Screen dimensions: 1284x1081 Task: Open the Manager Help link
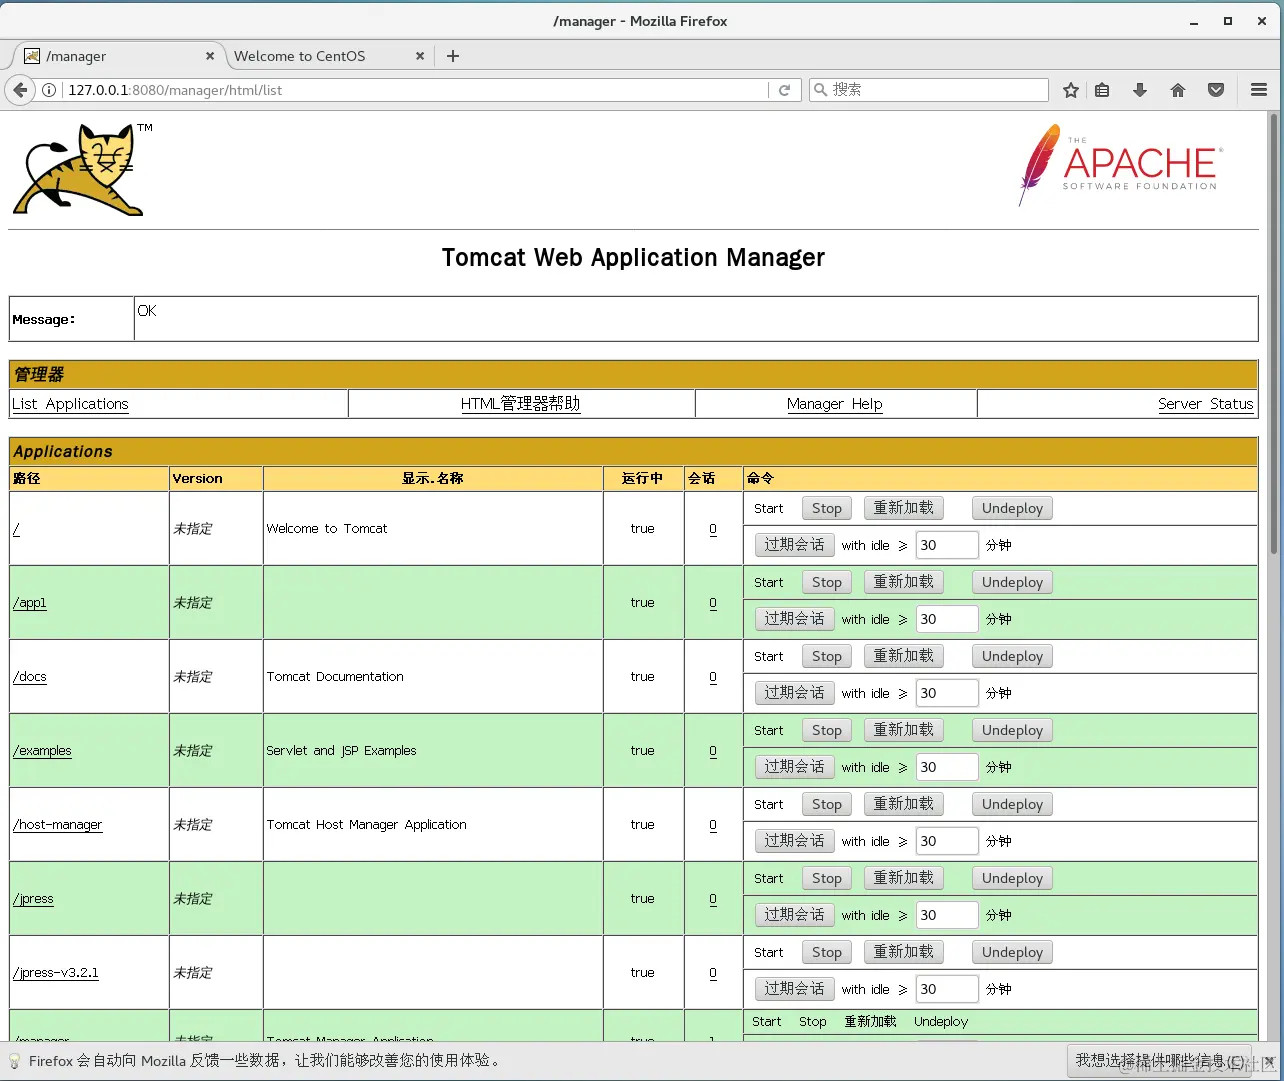point(835,404)
